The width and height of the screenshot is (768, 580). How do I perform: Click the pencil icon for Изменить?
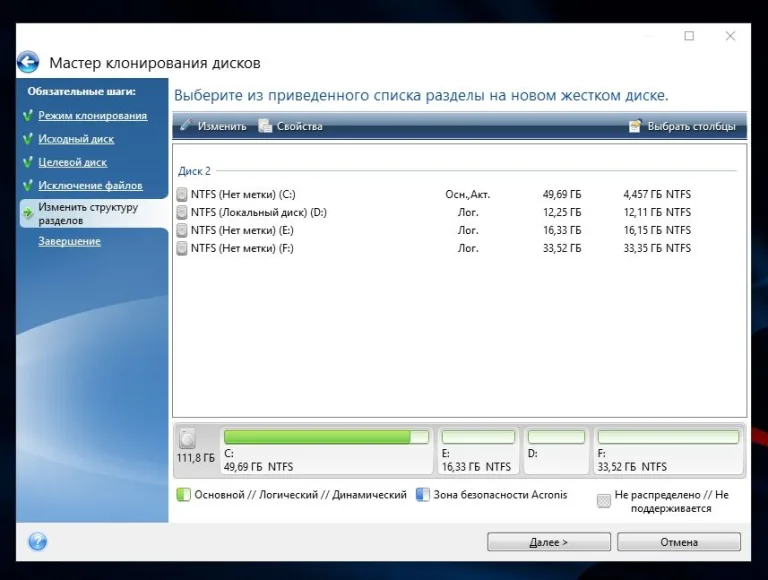tap(186, 126)
